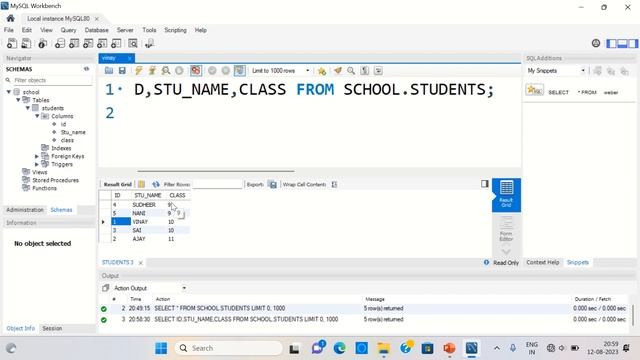640x360 pixels.
Task: Toggle continue-on-error execution icon
Action: click(196, 71)
